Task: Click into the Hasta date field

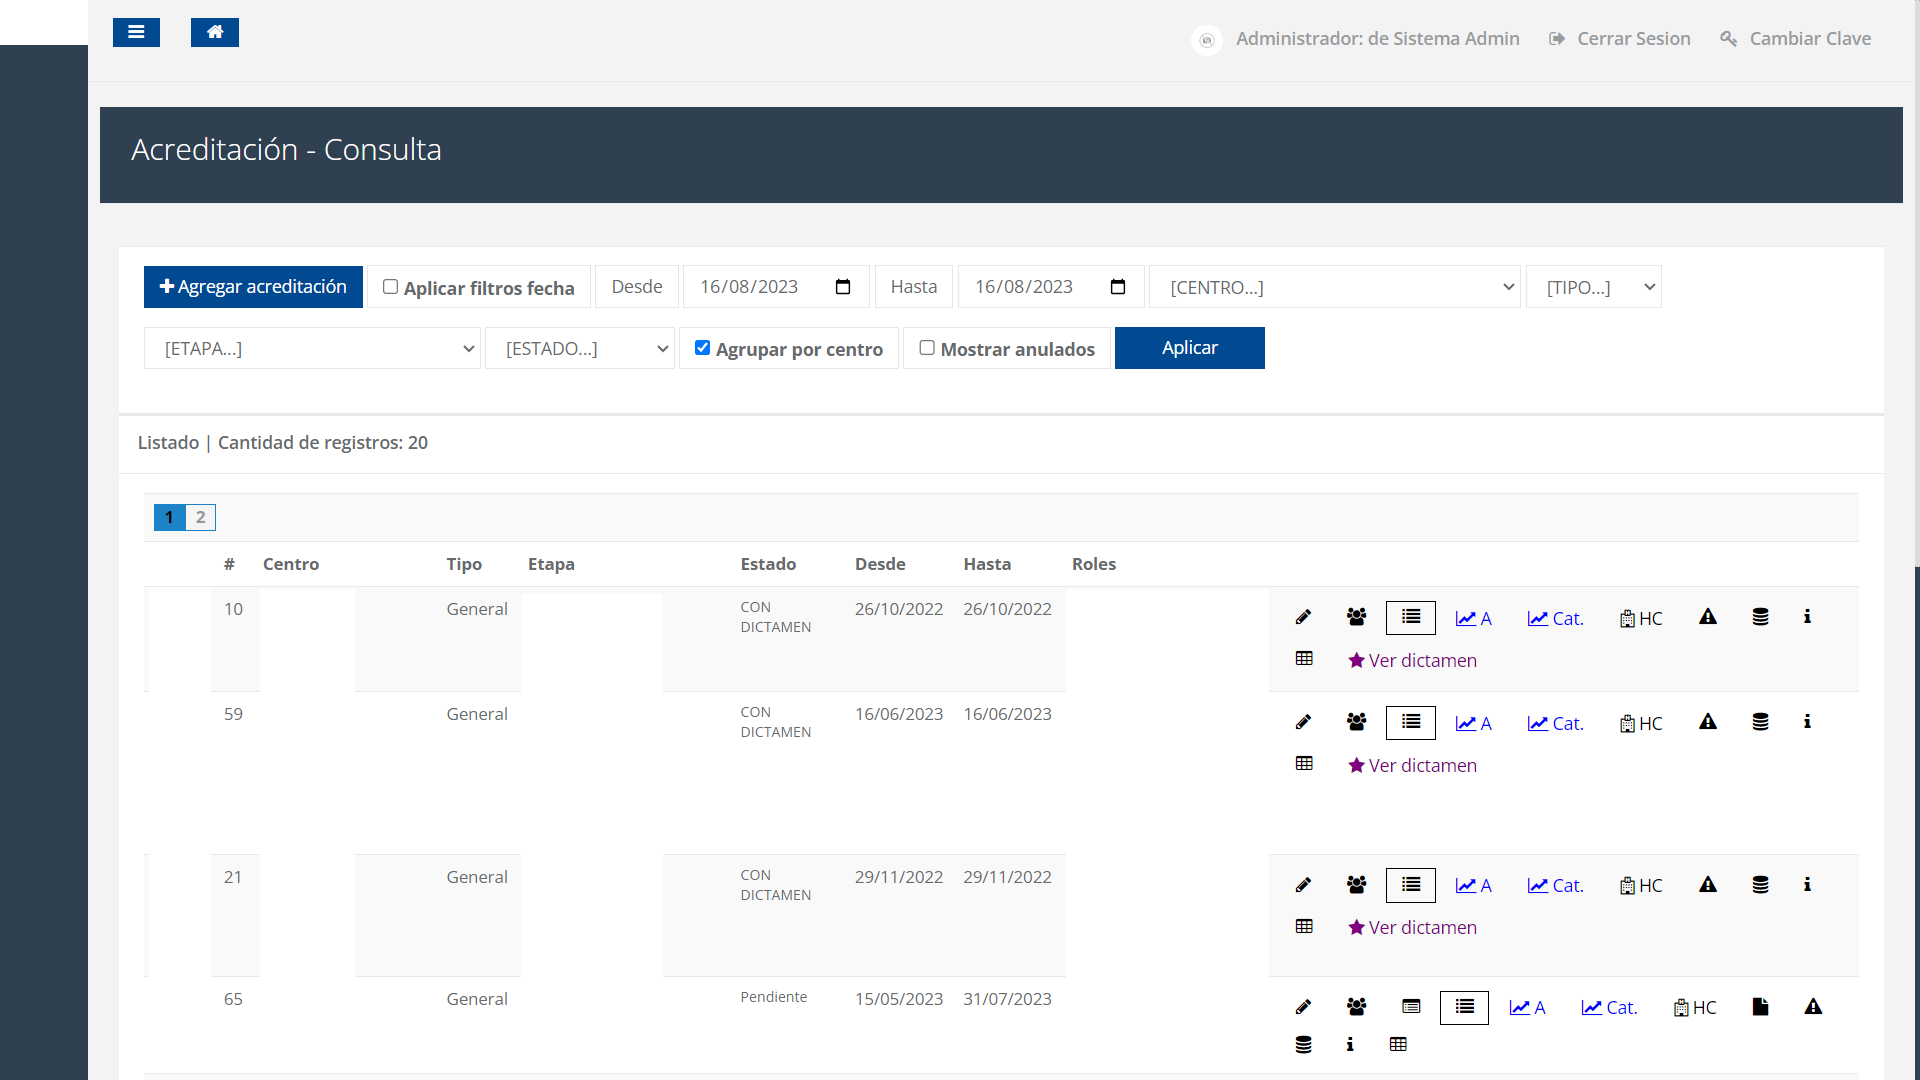Action: tap(1051, 287)
